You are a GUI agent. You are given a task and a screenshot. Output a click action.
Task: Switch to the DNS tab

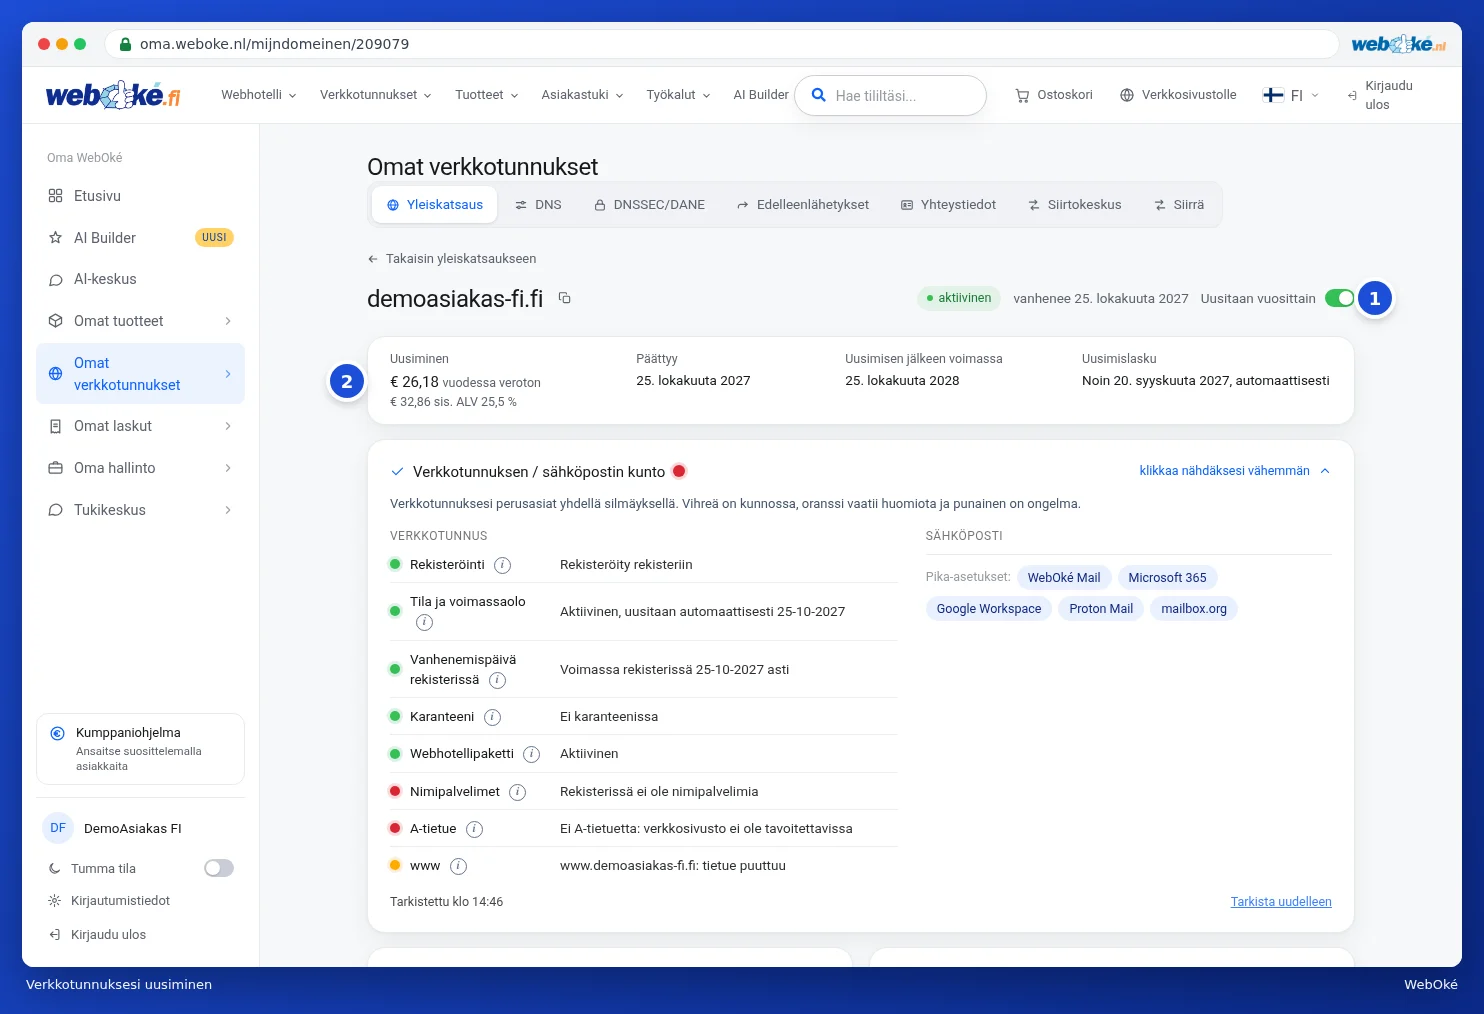tap(538, 205)
